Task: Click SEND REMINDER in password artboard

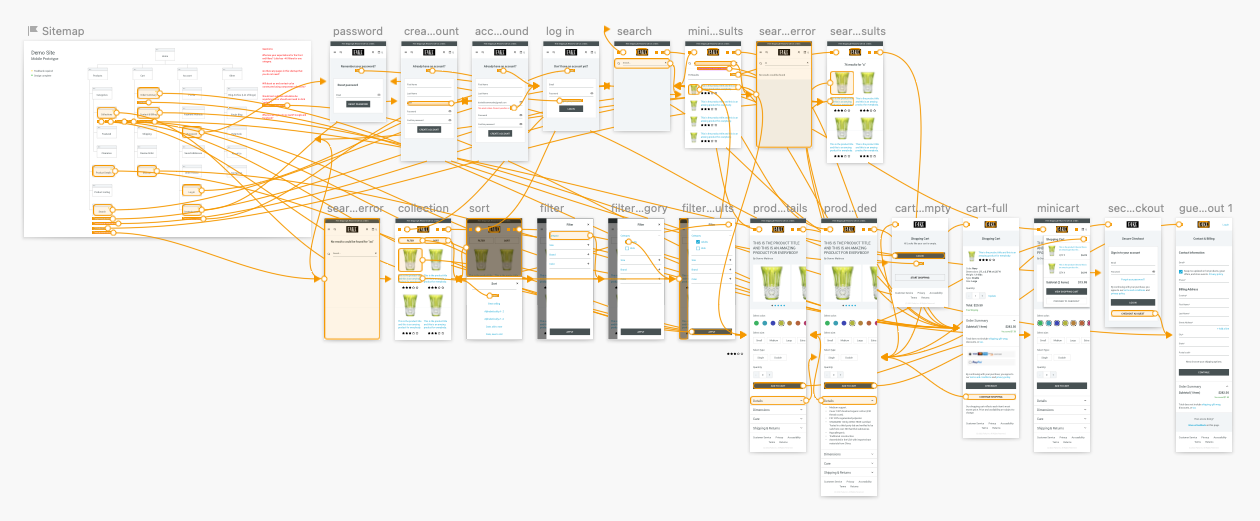Action: 358,104
